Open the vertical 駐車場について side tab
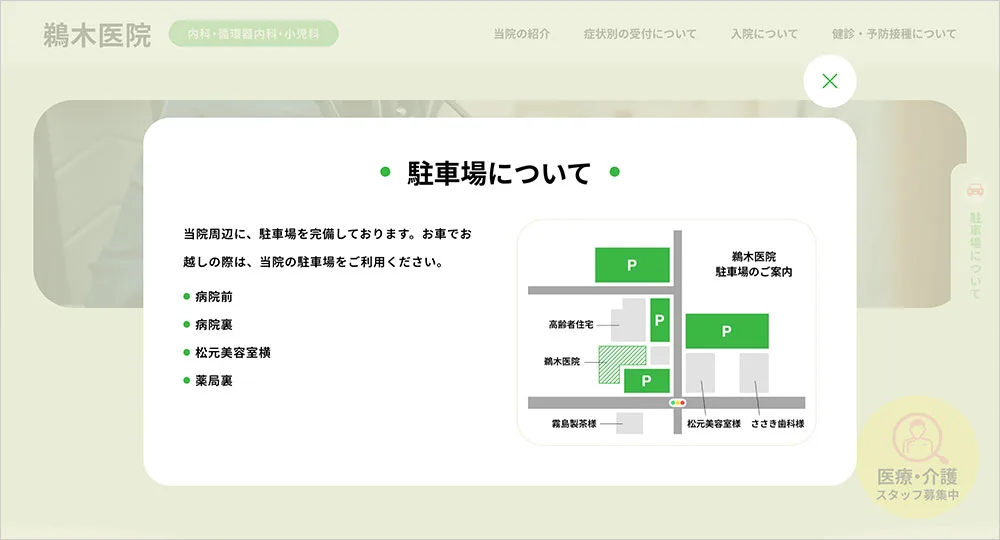Screen dimensions: 1000x540 point(975,254)
